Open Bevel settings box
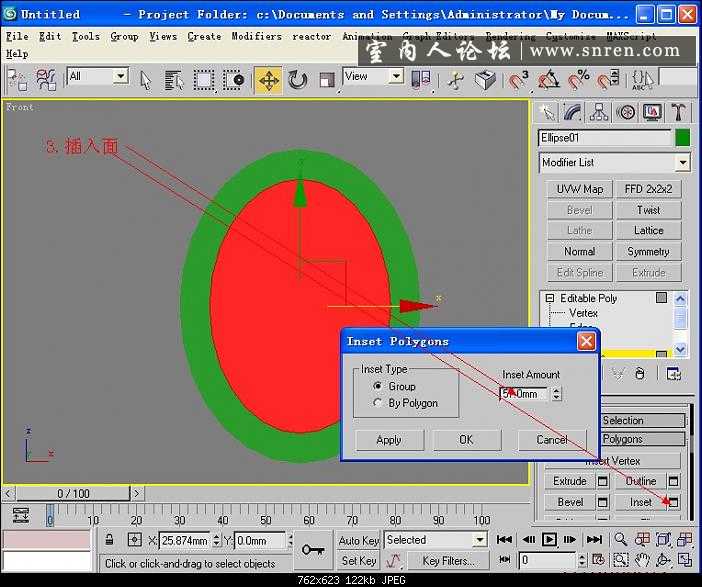This screenshot has width=702, height=587. click(x=603, y=502)
